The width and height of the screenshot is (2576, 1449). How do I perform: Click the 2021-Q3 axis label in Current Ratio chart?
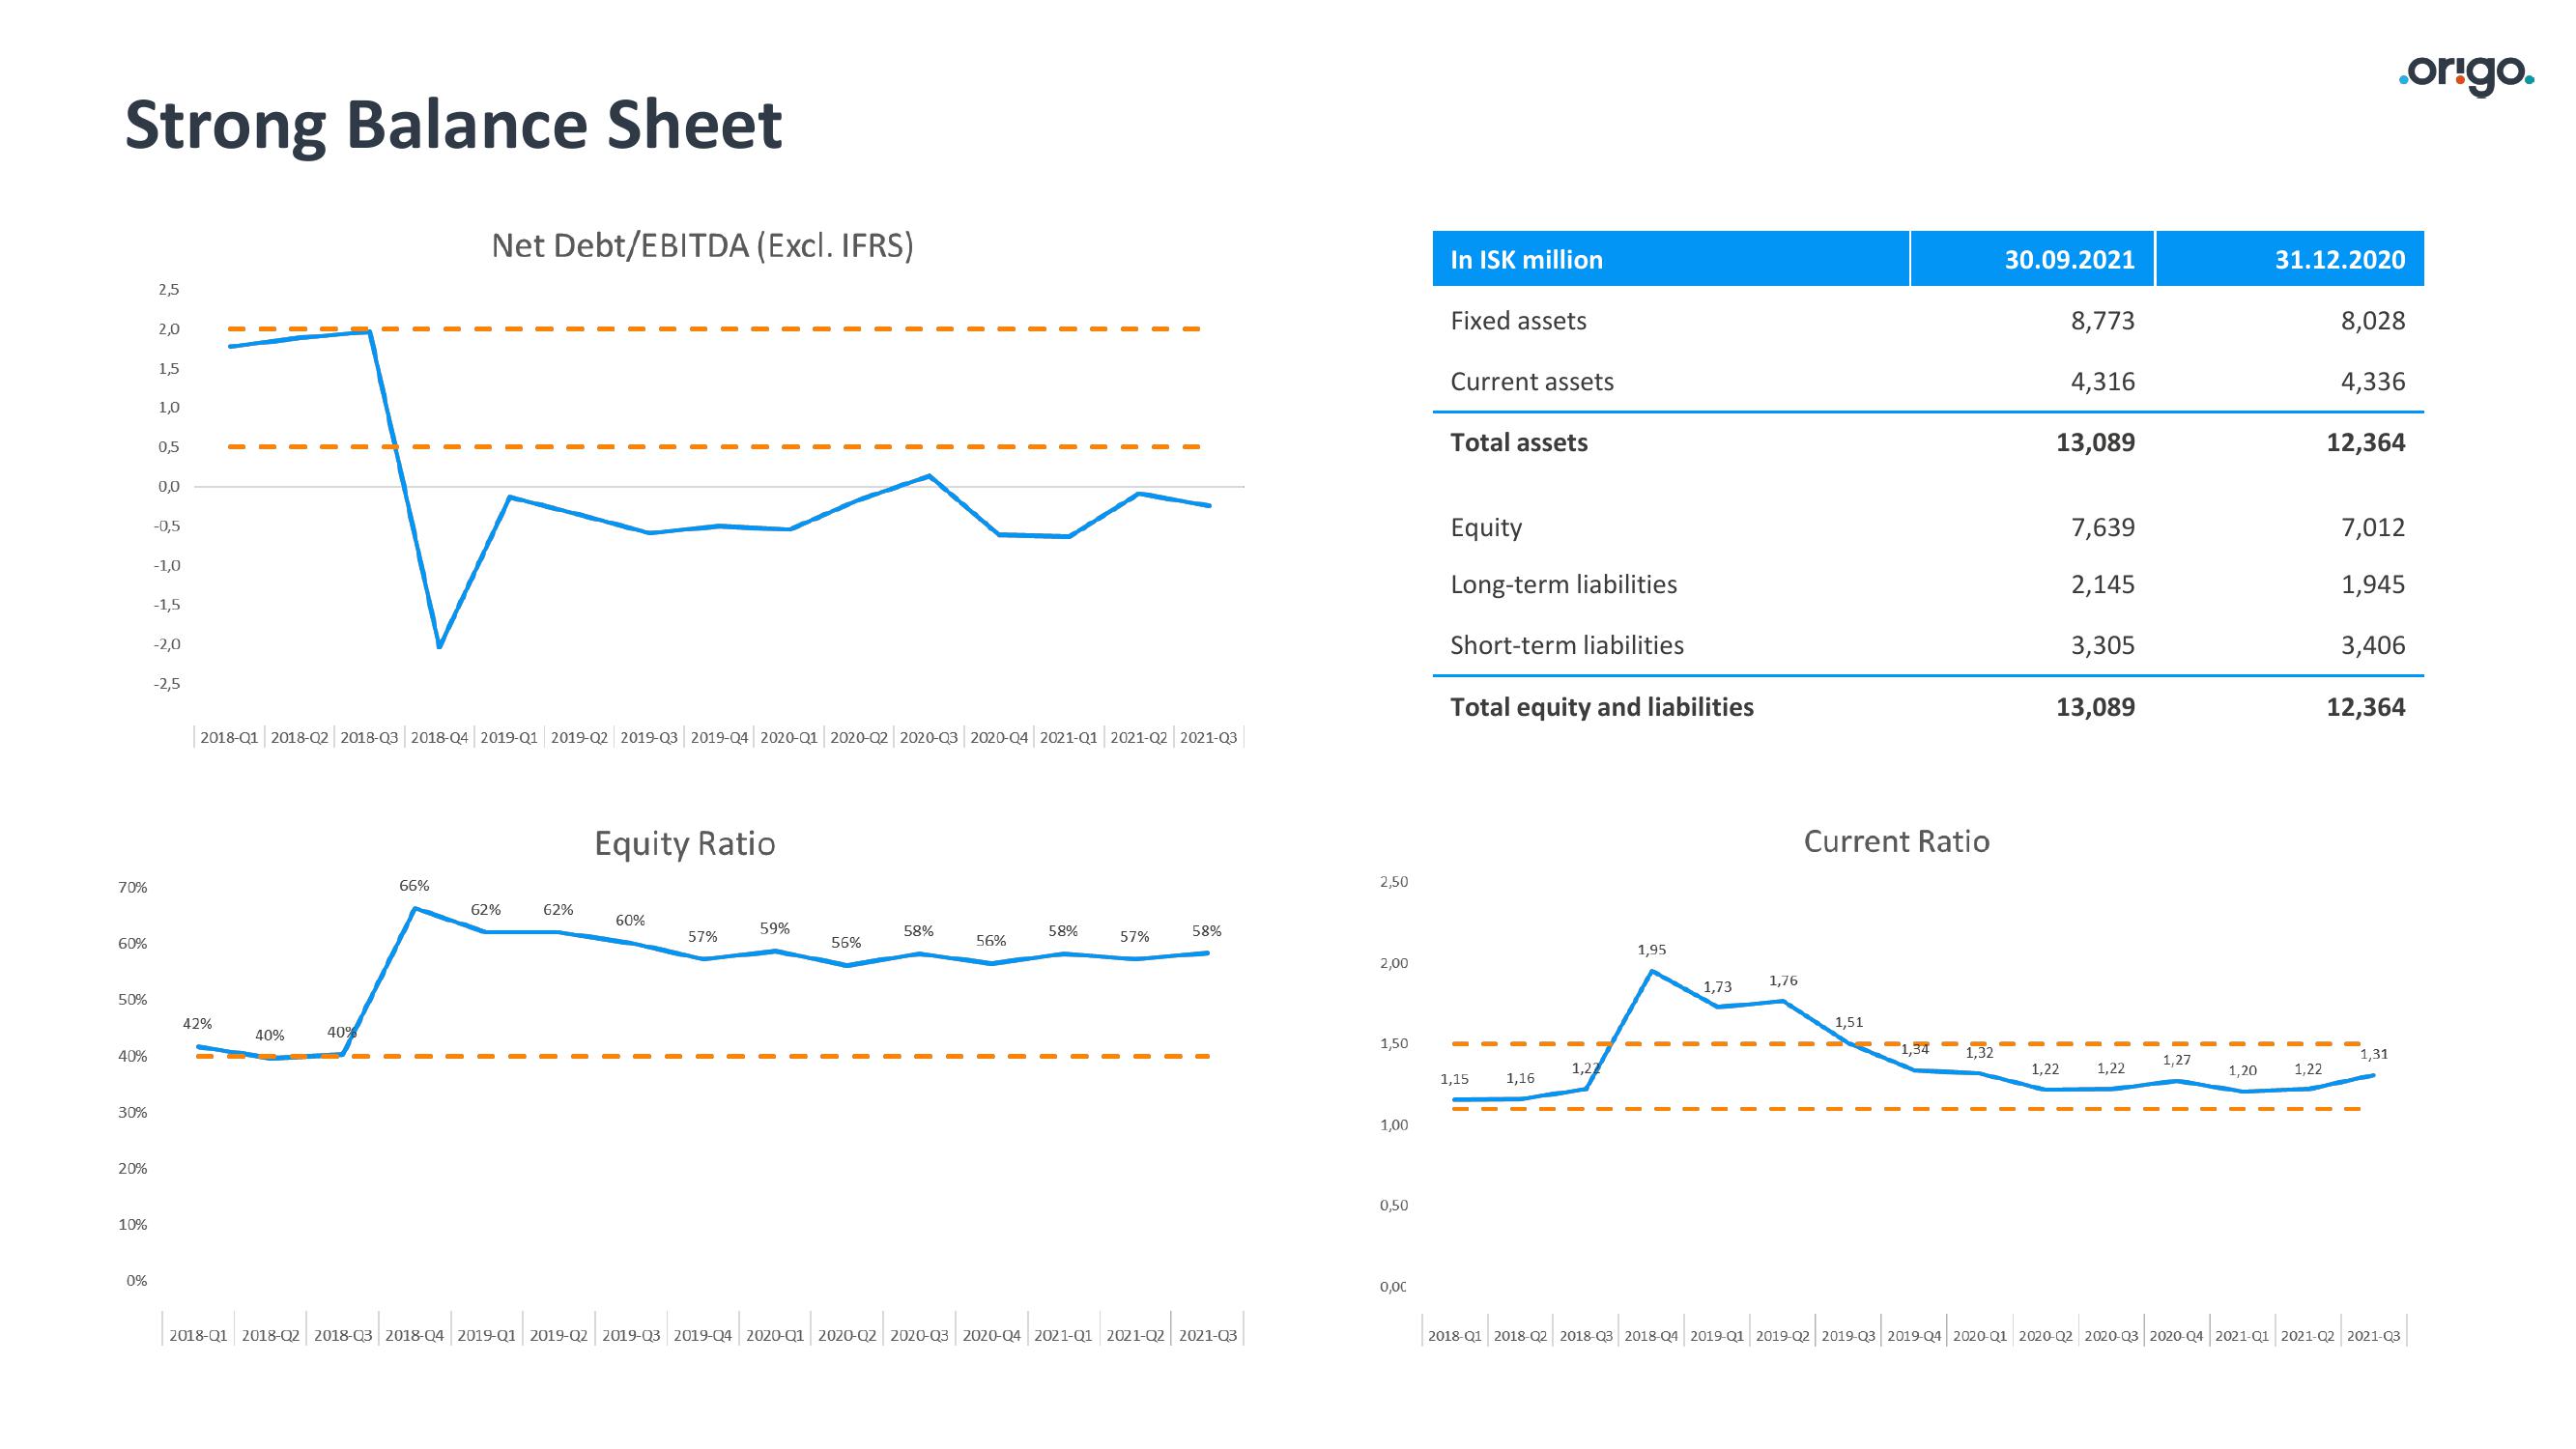[x=2373, y=1336]
